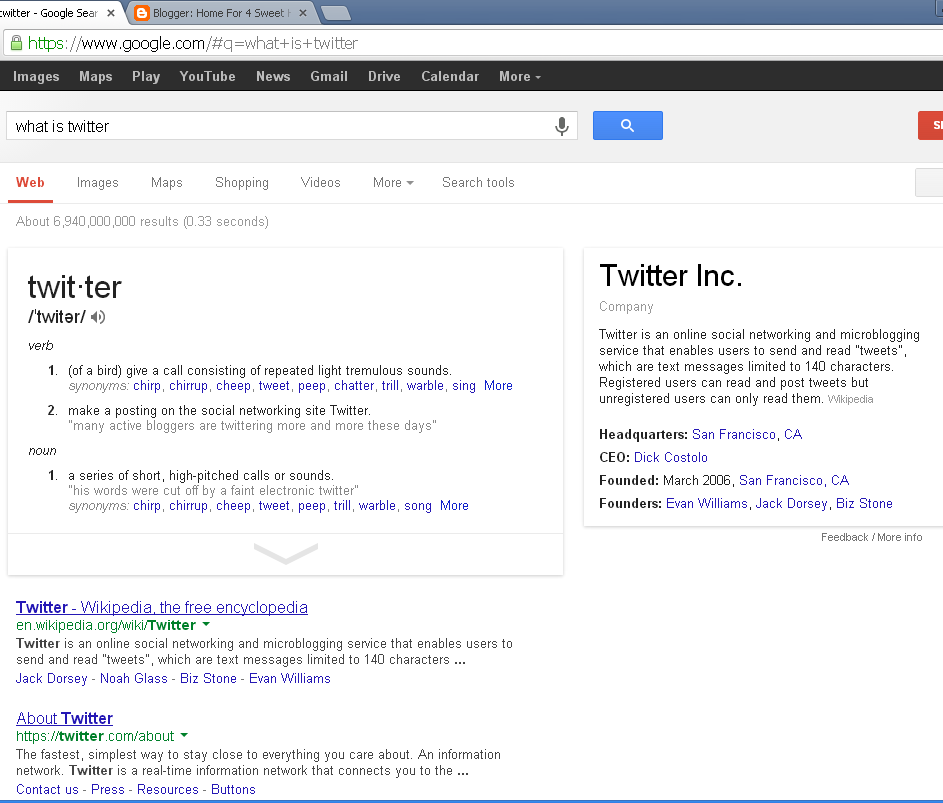Open a new browser tab
Viewport: 943px width, 803px height.
[x=336, y=13]
